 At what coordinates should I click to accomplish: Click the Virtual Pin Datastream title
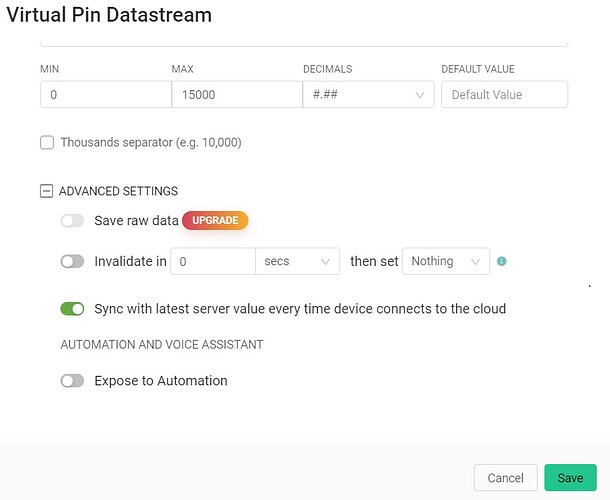click(109, 16)
